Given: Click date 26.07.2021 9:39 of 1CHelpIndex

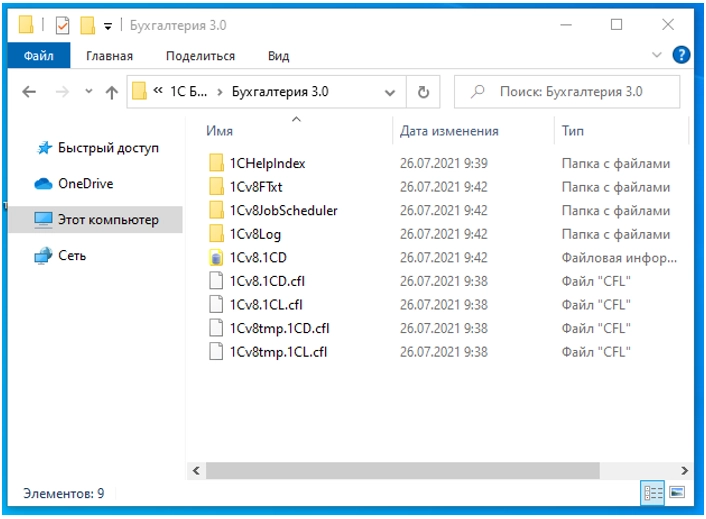Looking at the screenshot, I should click(444, 163).
